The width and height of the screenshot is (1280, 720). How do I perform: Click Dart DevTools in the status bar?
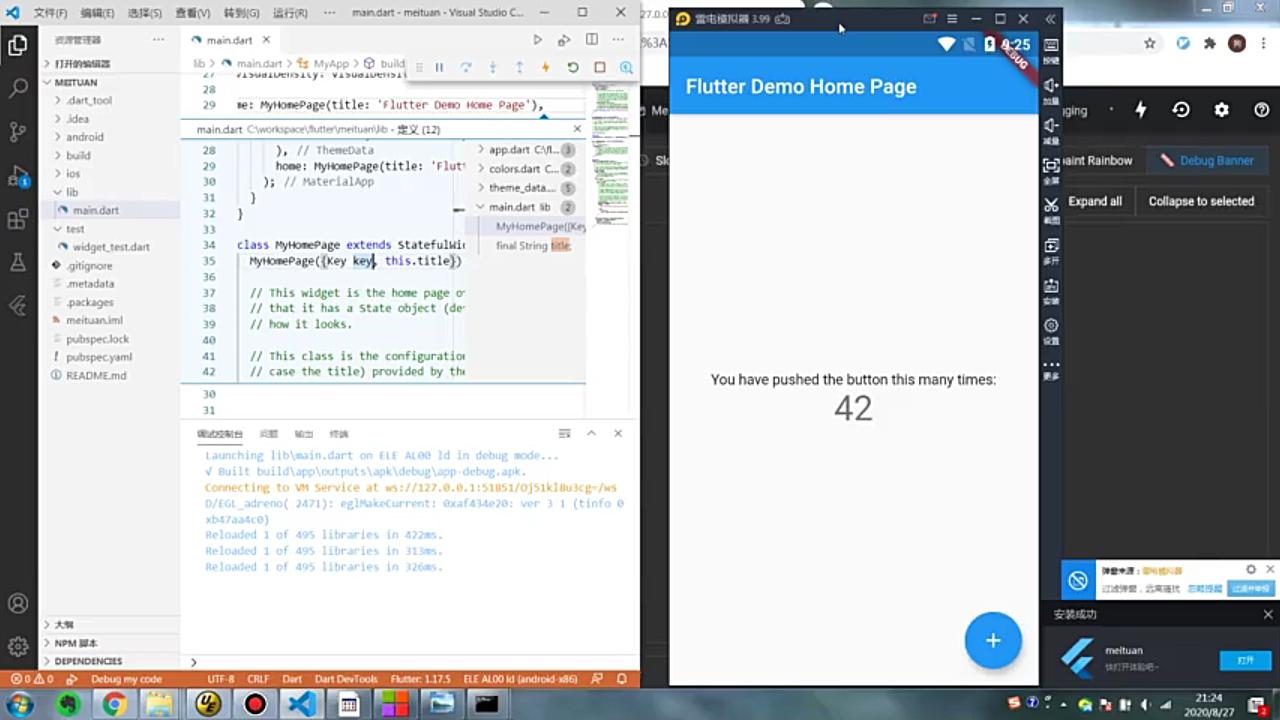pos(346,679)
